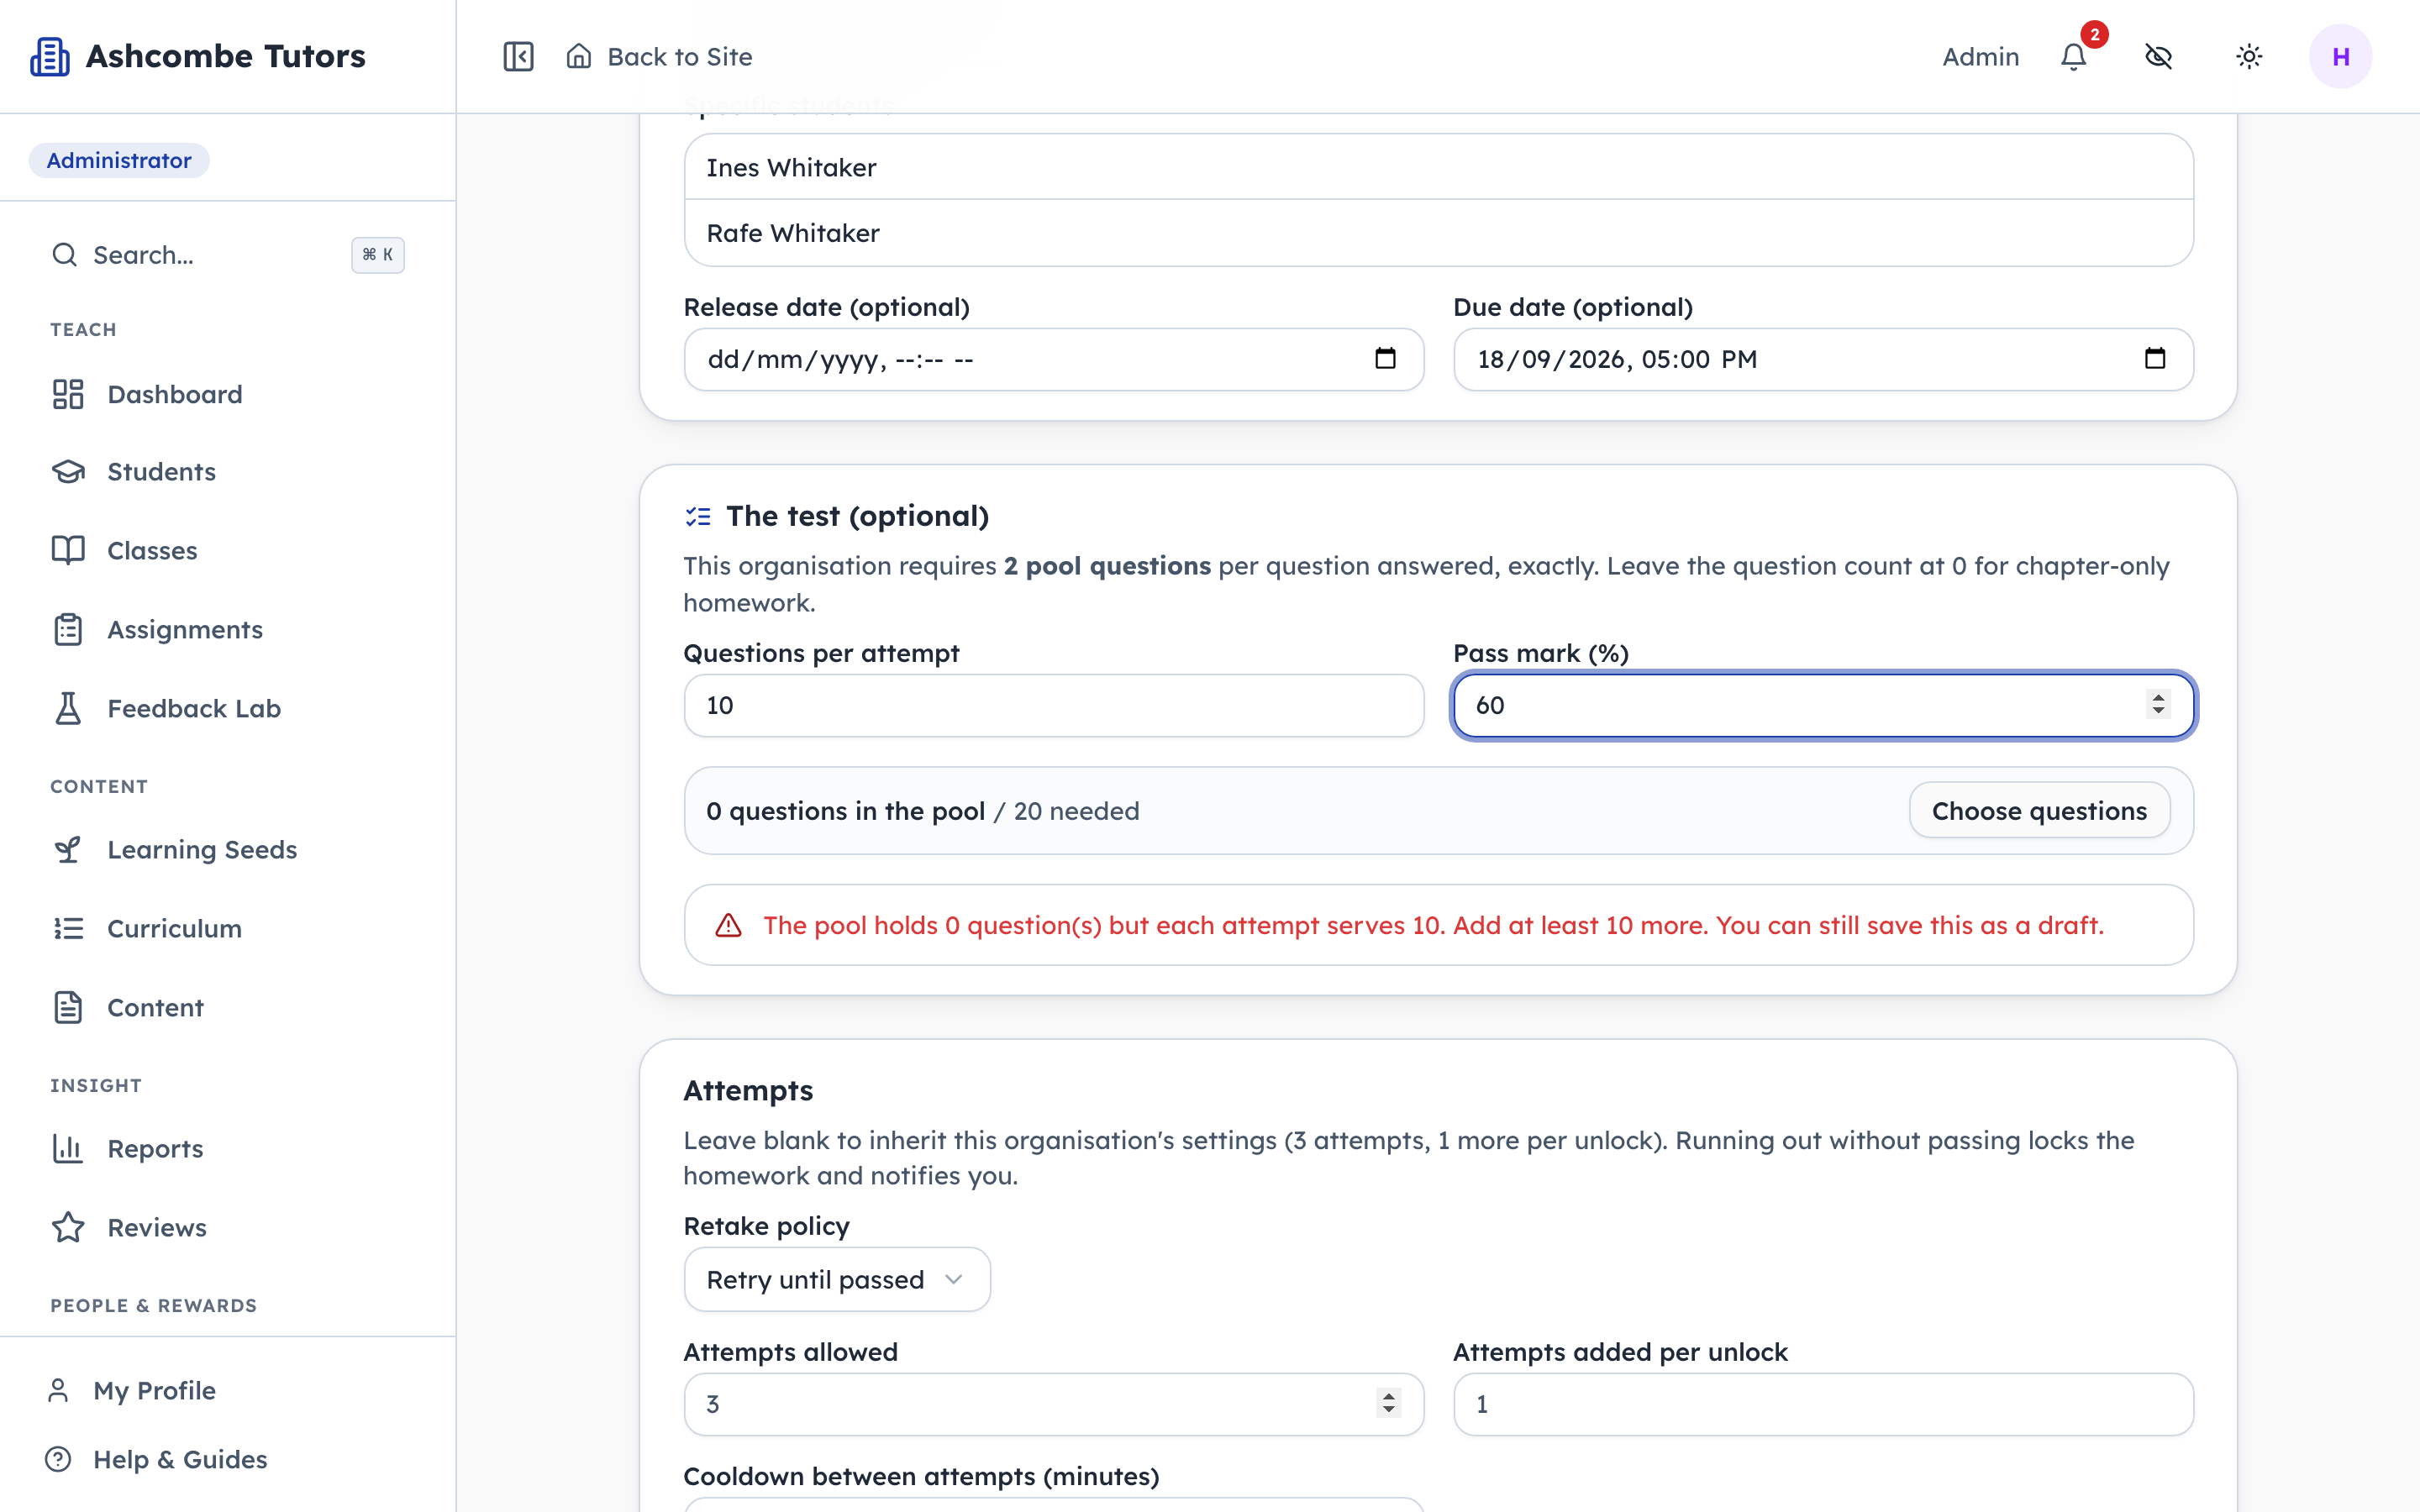Screen dimensions: 2420x1512
Task: Click the pool warning triangle icon
Action: point(729,925)
